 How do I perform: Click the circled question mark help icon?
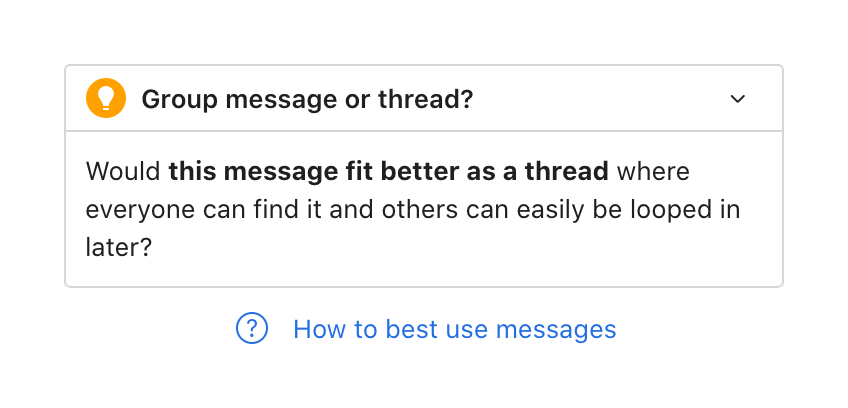click(252, 328)
